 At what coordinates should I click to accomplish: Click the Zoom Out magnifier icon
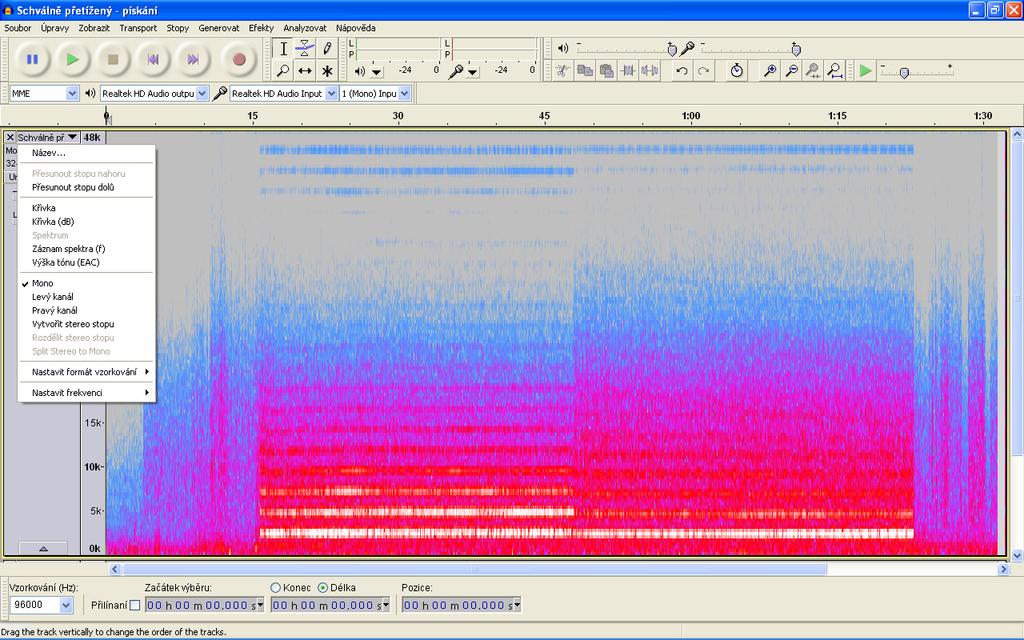[792, 71]
